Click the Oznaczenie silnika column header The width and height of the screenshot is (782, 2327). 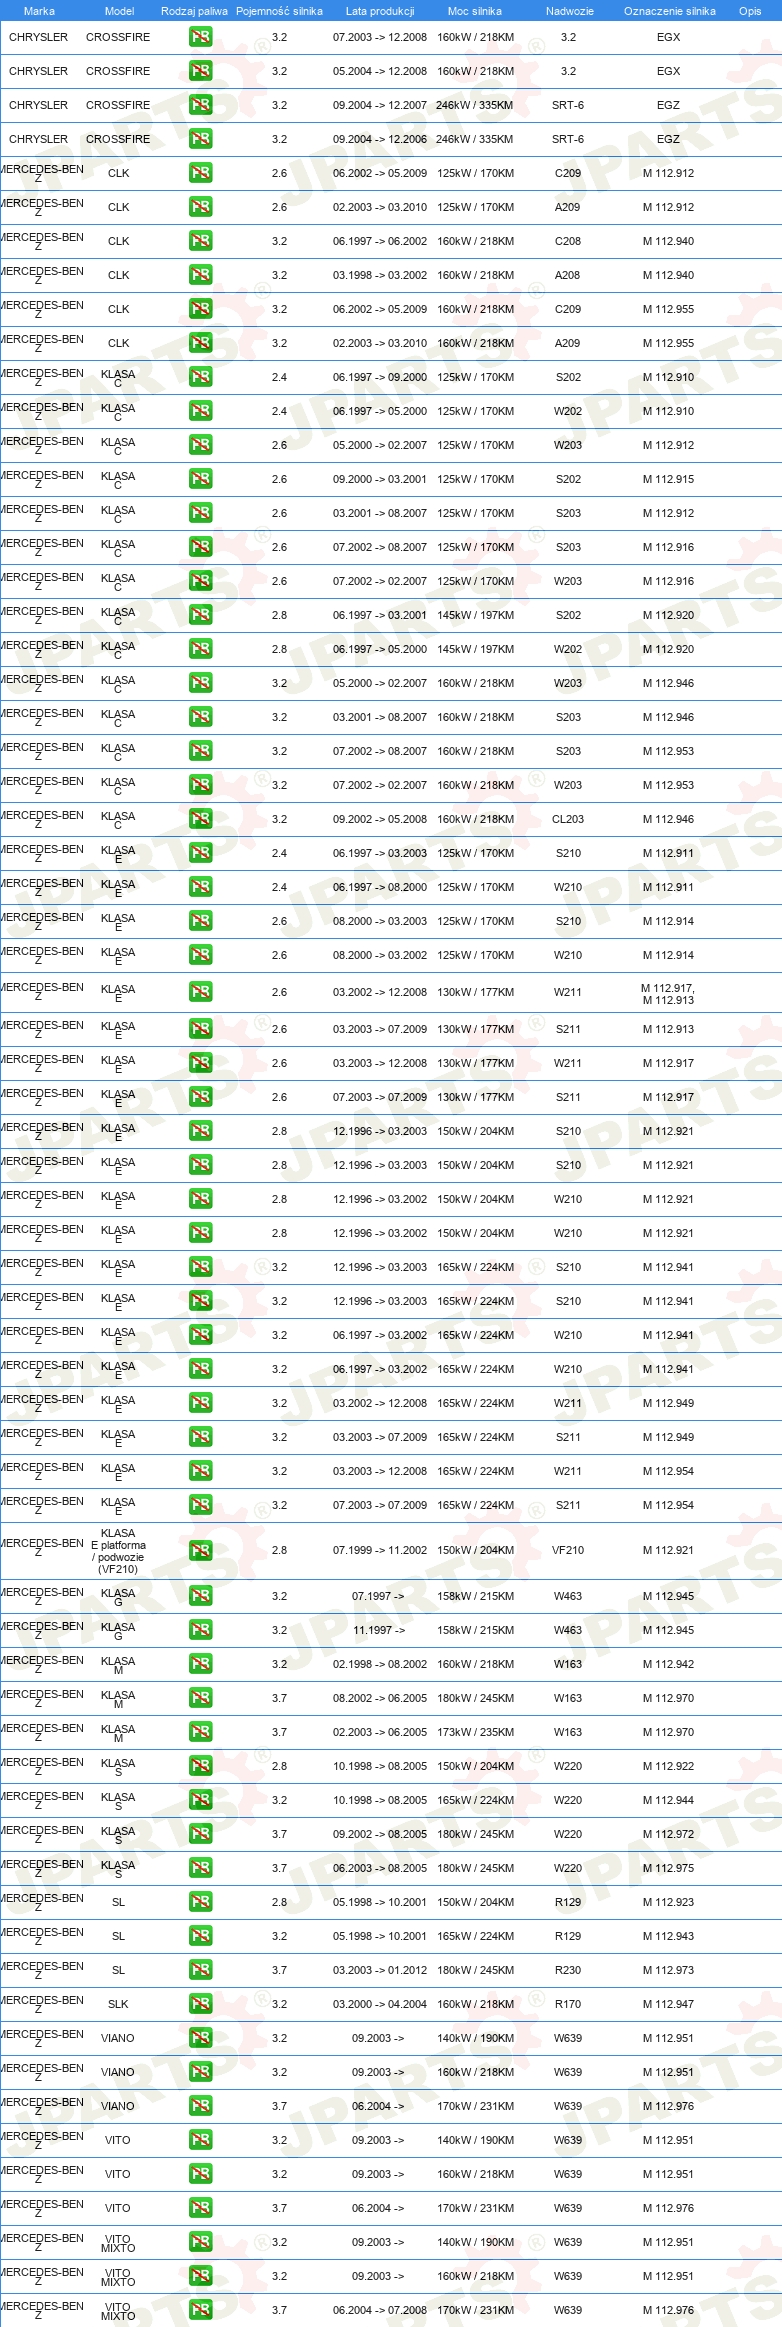pyautogui.click(x=669, y=11)
